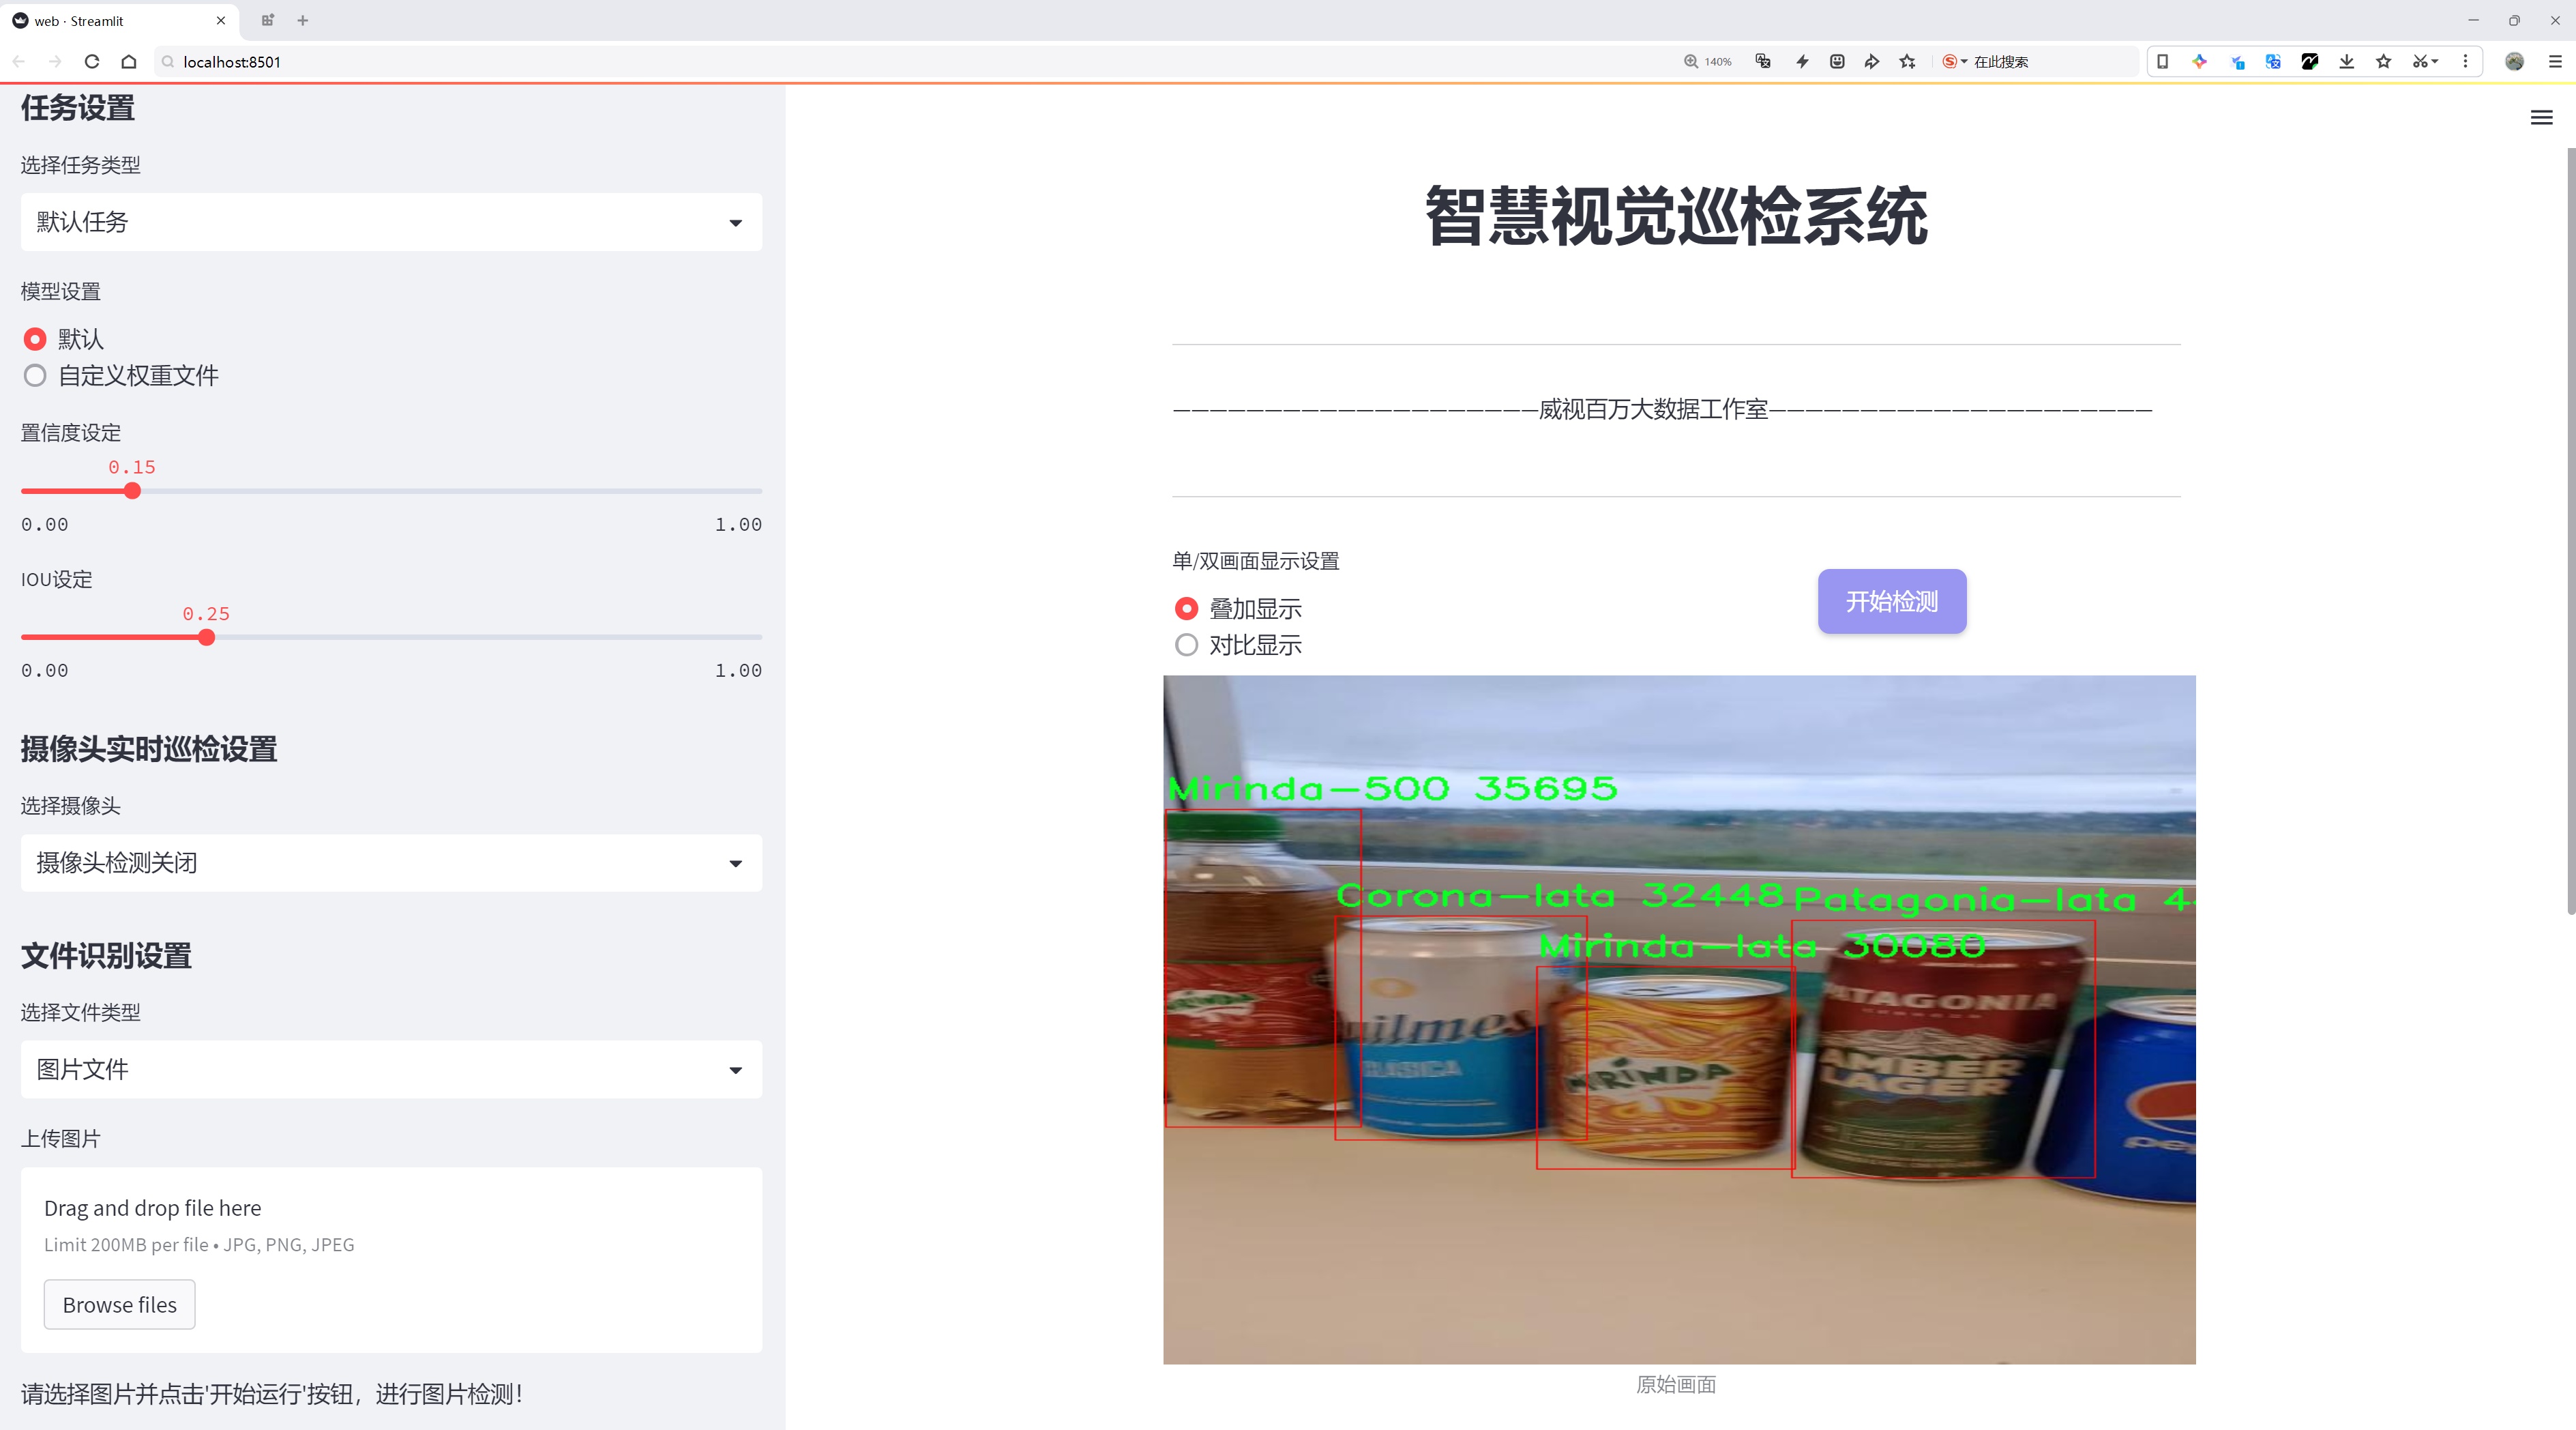Reload the localhost page
2576x1430 pixels.
(92, 62)
